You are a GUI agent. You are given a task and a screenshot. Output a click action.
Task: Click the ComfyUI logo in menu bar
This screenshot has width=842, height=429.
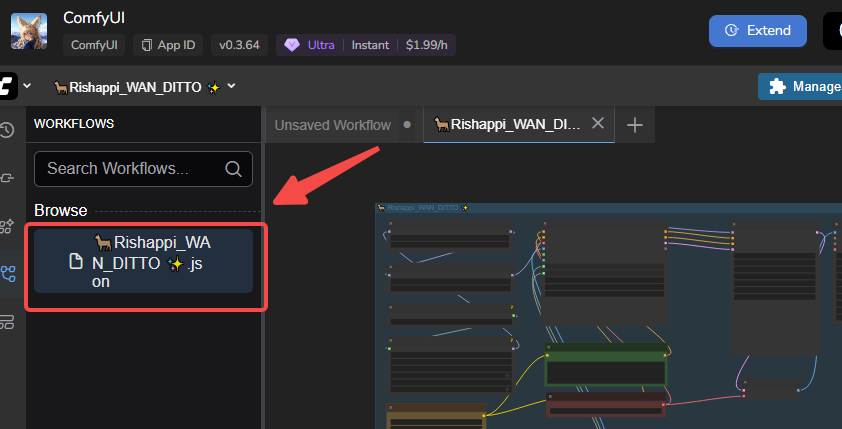(8, 87)
